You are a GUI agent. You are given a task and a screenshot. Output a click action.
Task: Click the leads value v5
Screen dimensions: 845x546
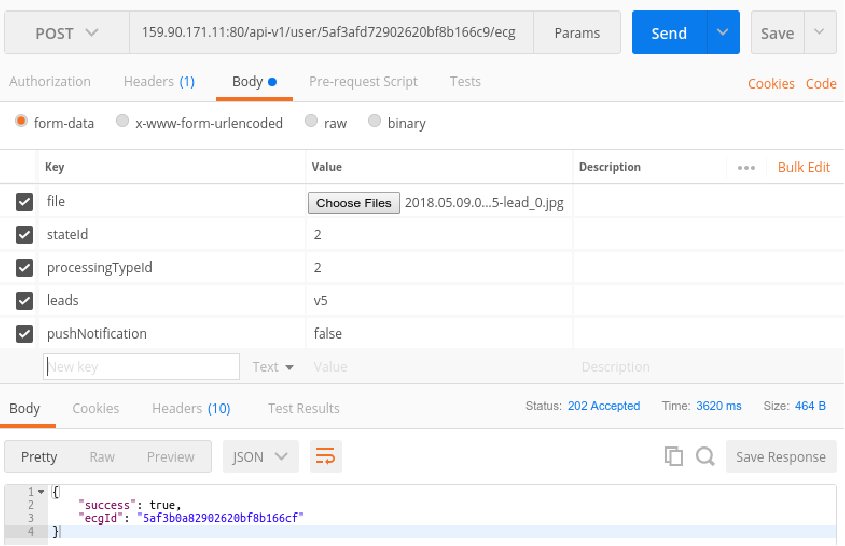pyautogui.click(x=320, y=301)
